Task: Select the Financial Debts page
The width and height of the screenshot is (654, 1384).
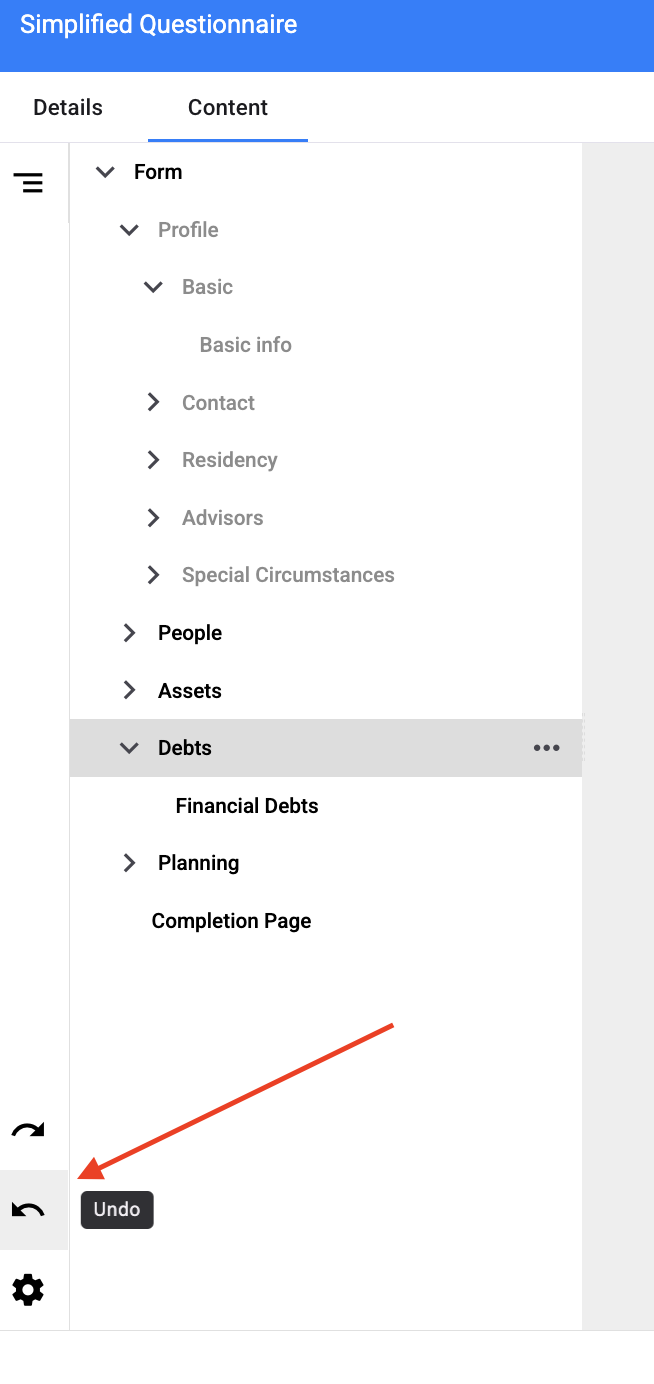Action: (247, 806)
